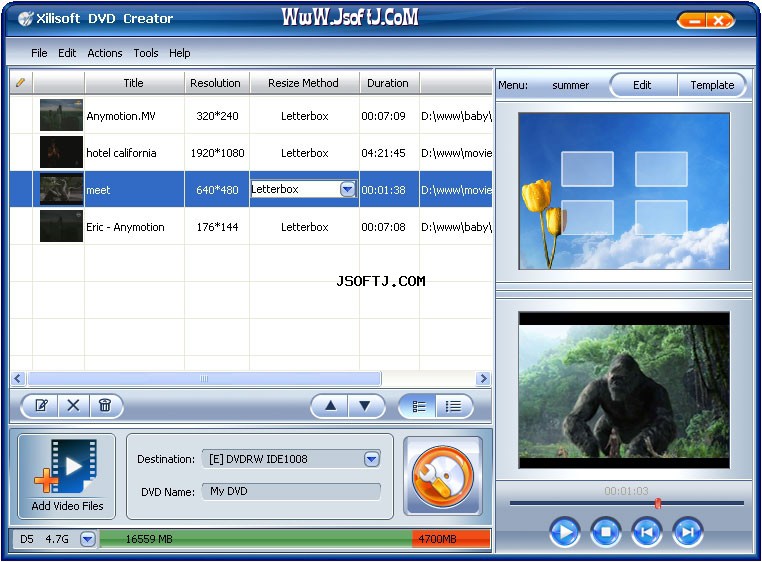Click the Resize Method column header
Viewport: 762px width, 562px height.
pos(304,83)
